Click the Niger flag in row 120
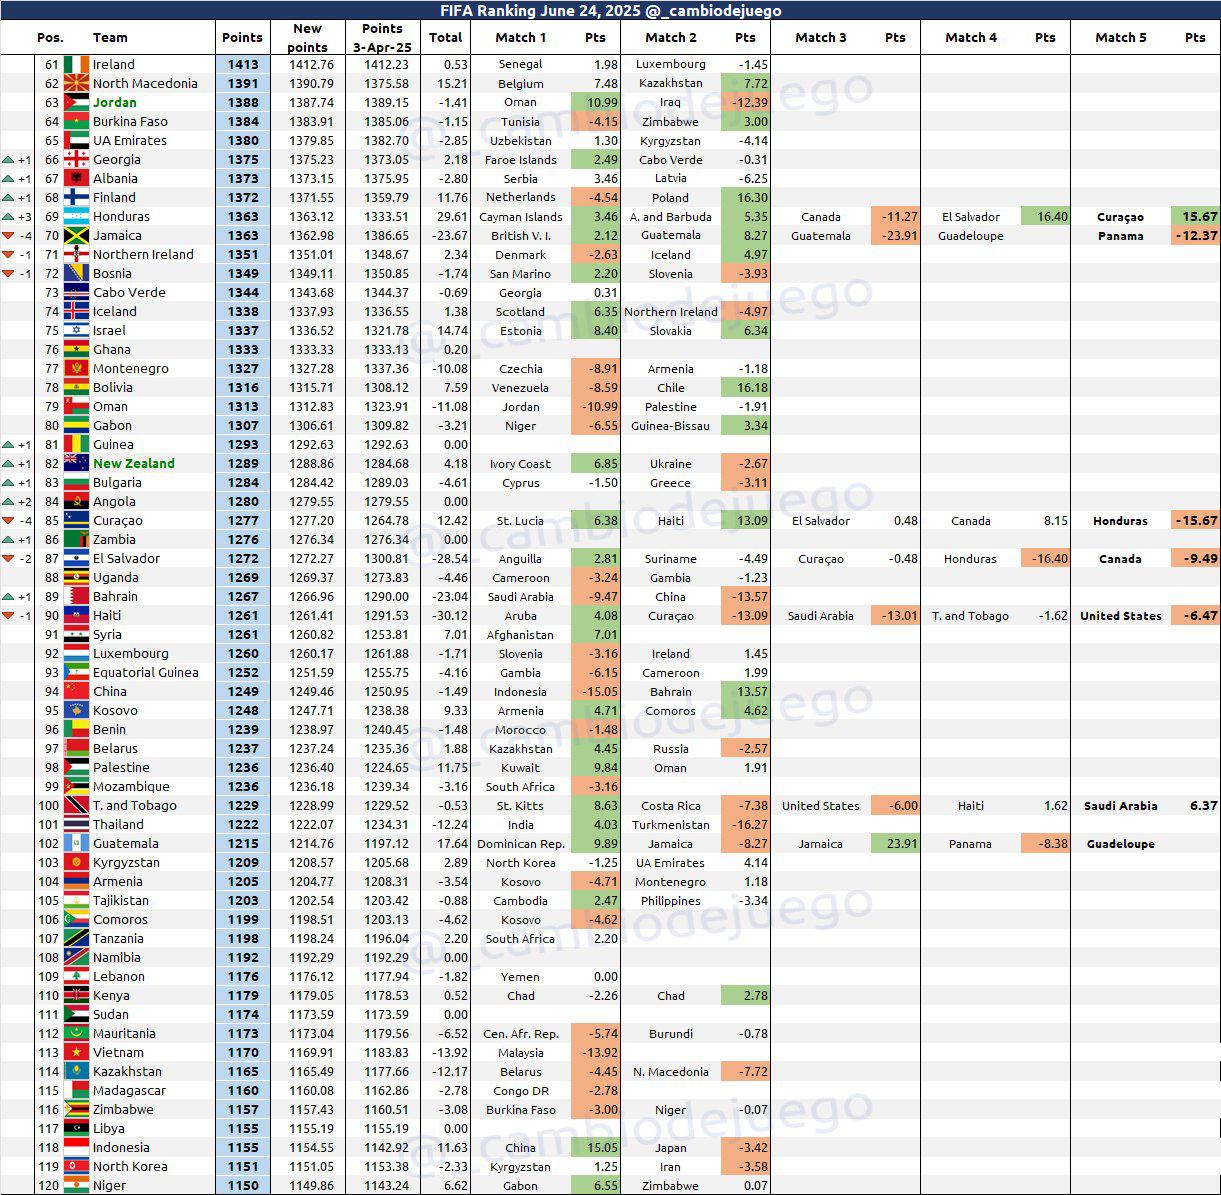This screenshot has width=1221, height=1195. coord(76,1186)
